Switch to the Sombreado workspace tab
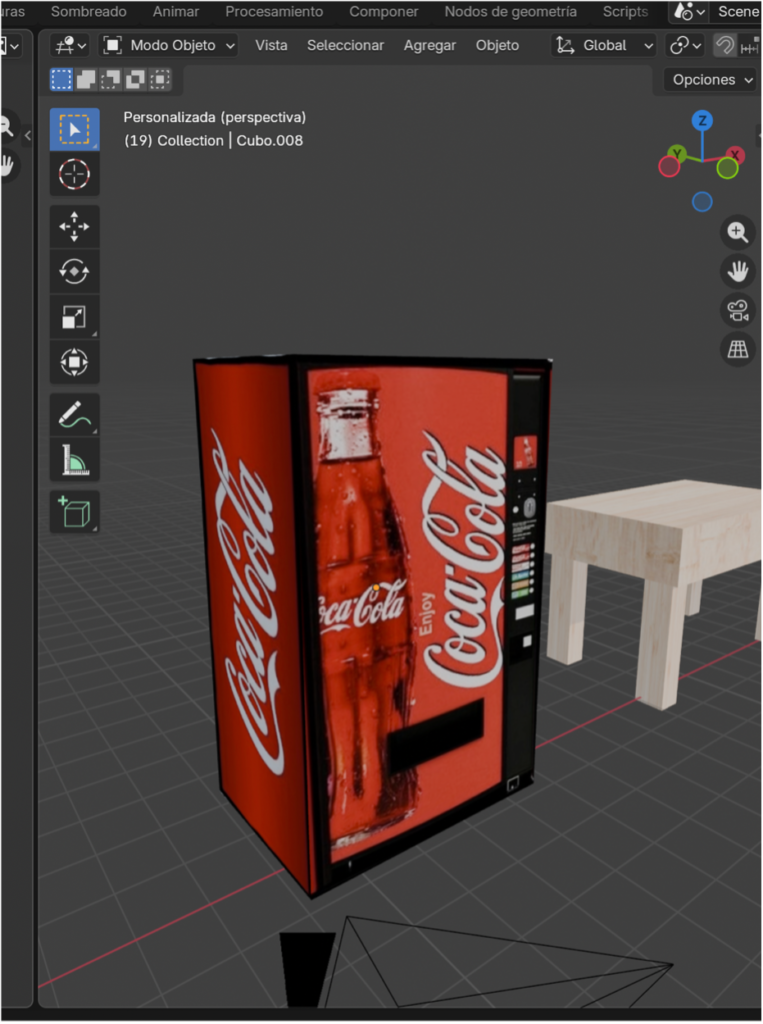 tap(89, 12)
